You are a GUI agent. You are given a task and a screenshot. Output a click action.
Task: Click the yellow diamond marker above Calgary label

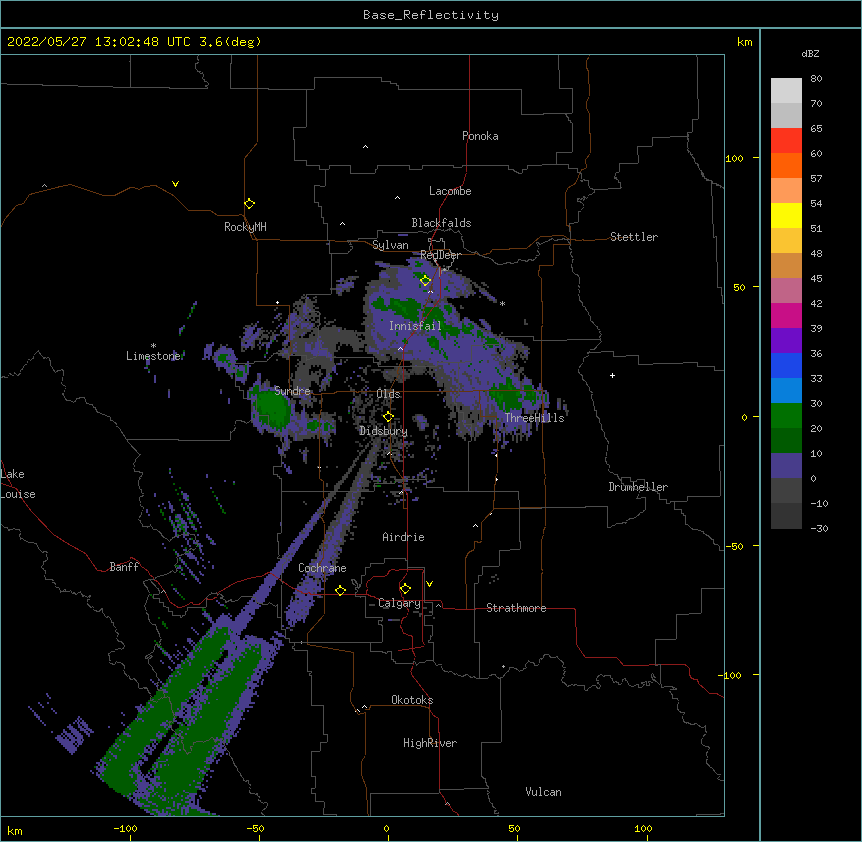coord(405,589)
